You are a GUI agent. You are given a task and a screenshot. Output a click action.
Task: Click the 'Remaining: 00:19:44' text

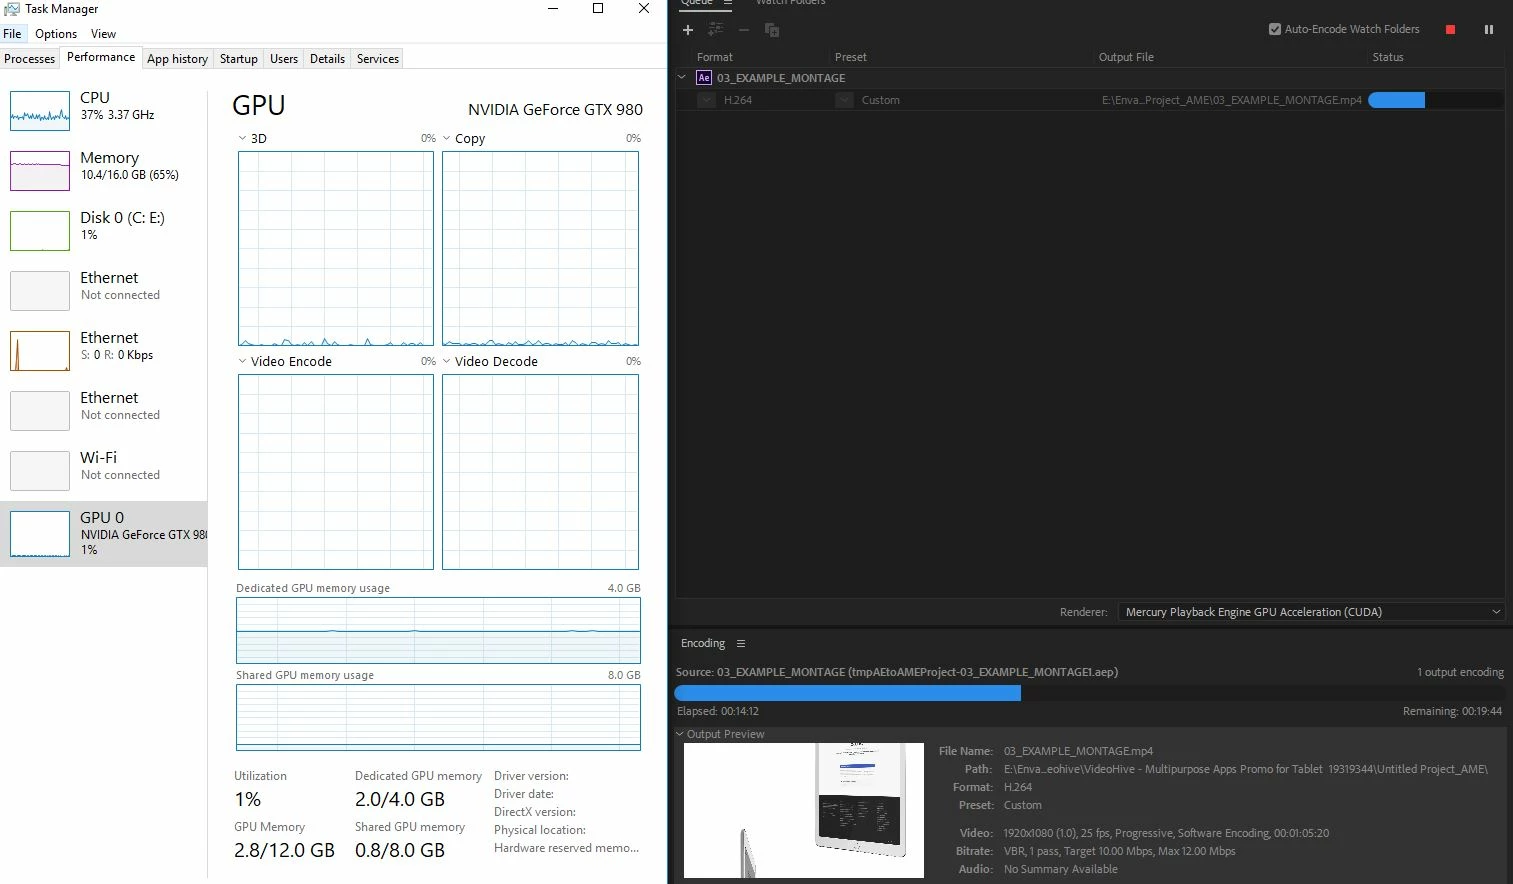(1452, 711)
